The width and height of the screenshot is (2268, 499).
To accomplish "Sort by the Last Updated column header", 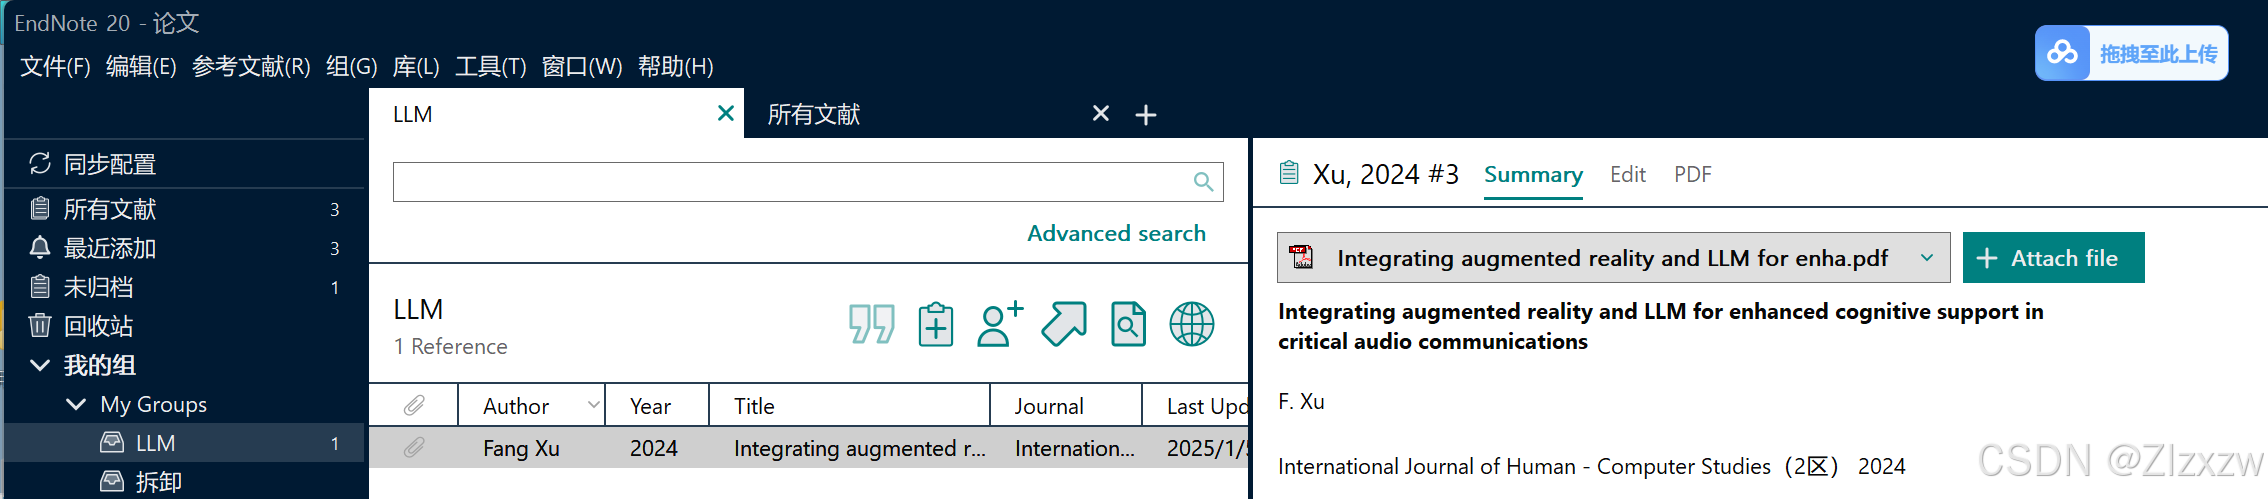I will click(x=1196, y=406).
